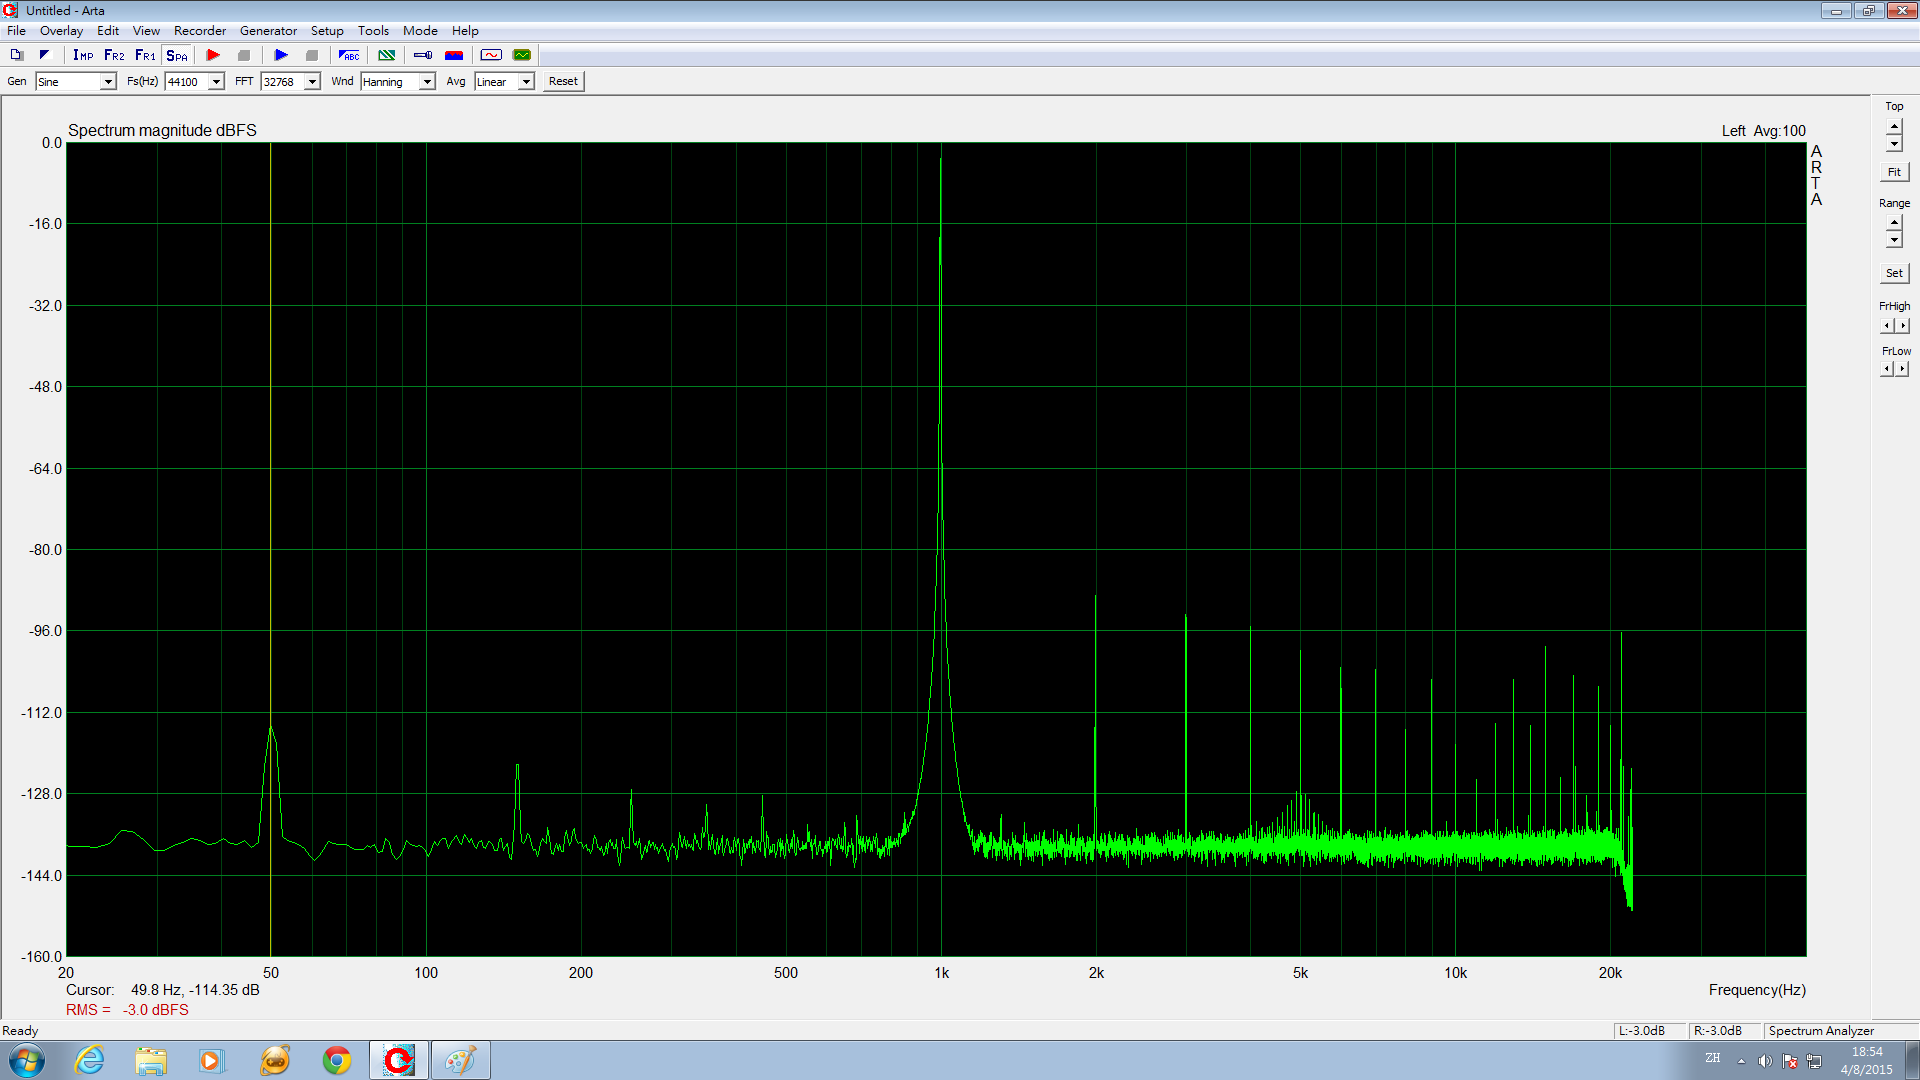Open the Windows Start menu
The image size is (1920, 1080).
27,1060
